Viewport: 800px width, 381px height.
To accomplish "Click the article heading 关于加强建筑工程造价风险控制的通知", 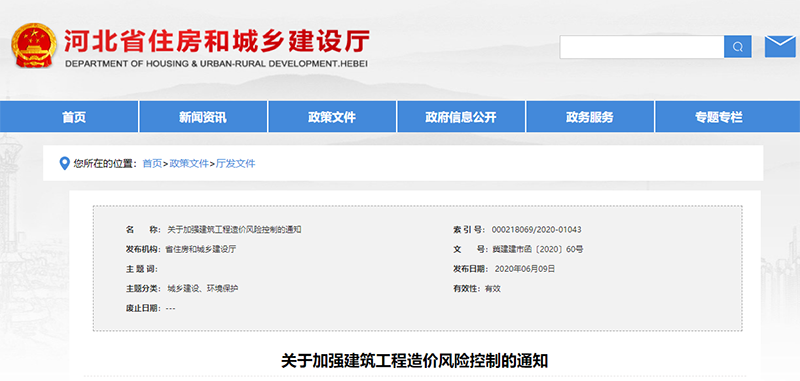I will [415, 361].
